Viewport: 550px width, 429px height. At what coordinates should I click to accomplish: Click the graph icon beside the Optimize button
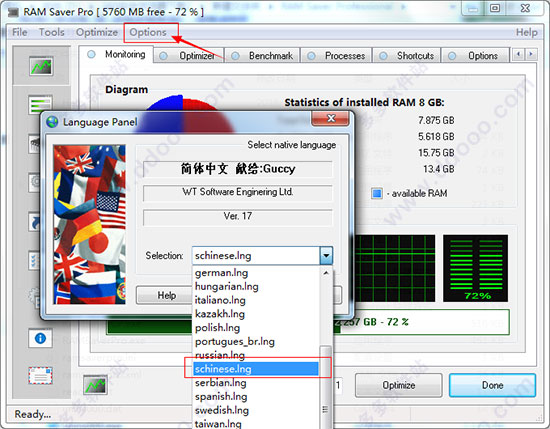pyautogui.click(x=95, y=385)
